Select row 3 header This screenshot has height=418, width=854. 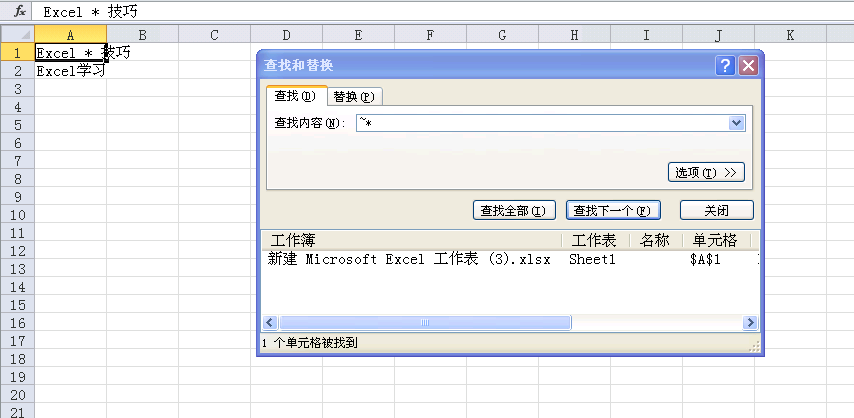tap(17, 88)
